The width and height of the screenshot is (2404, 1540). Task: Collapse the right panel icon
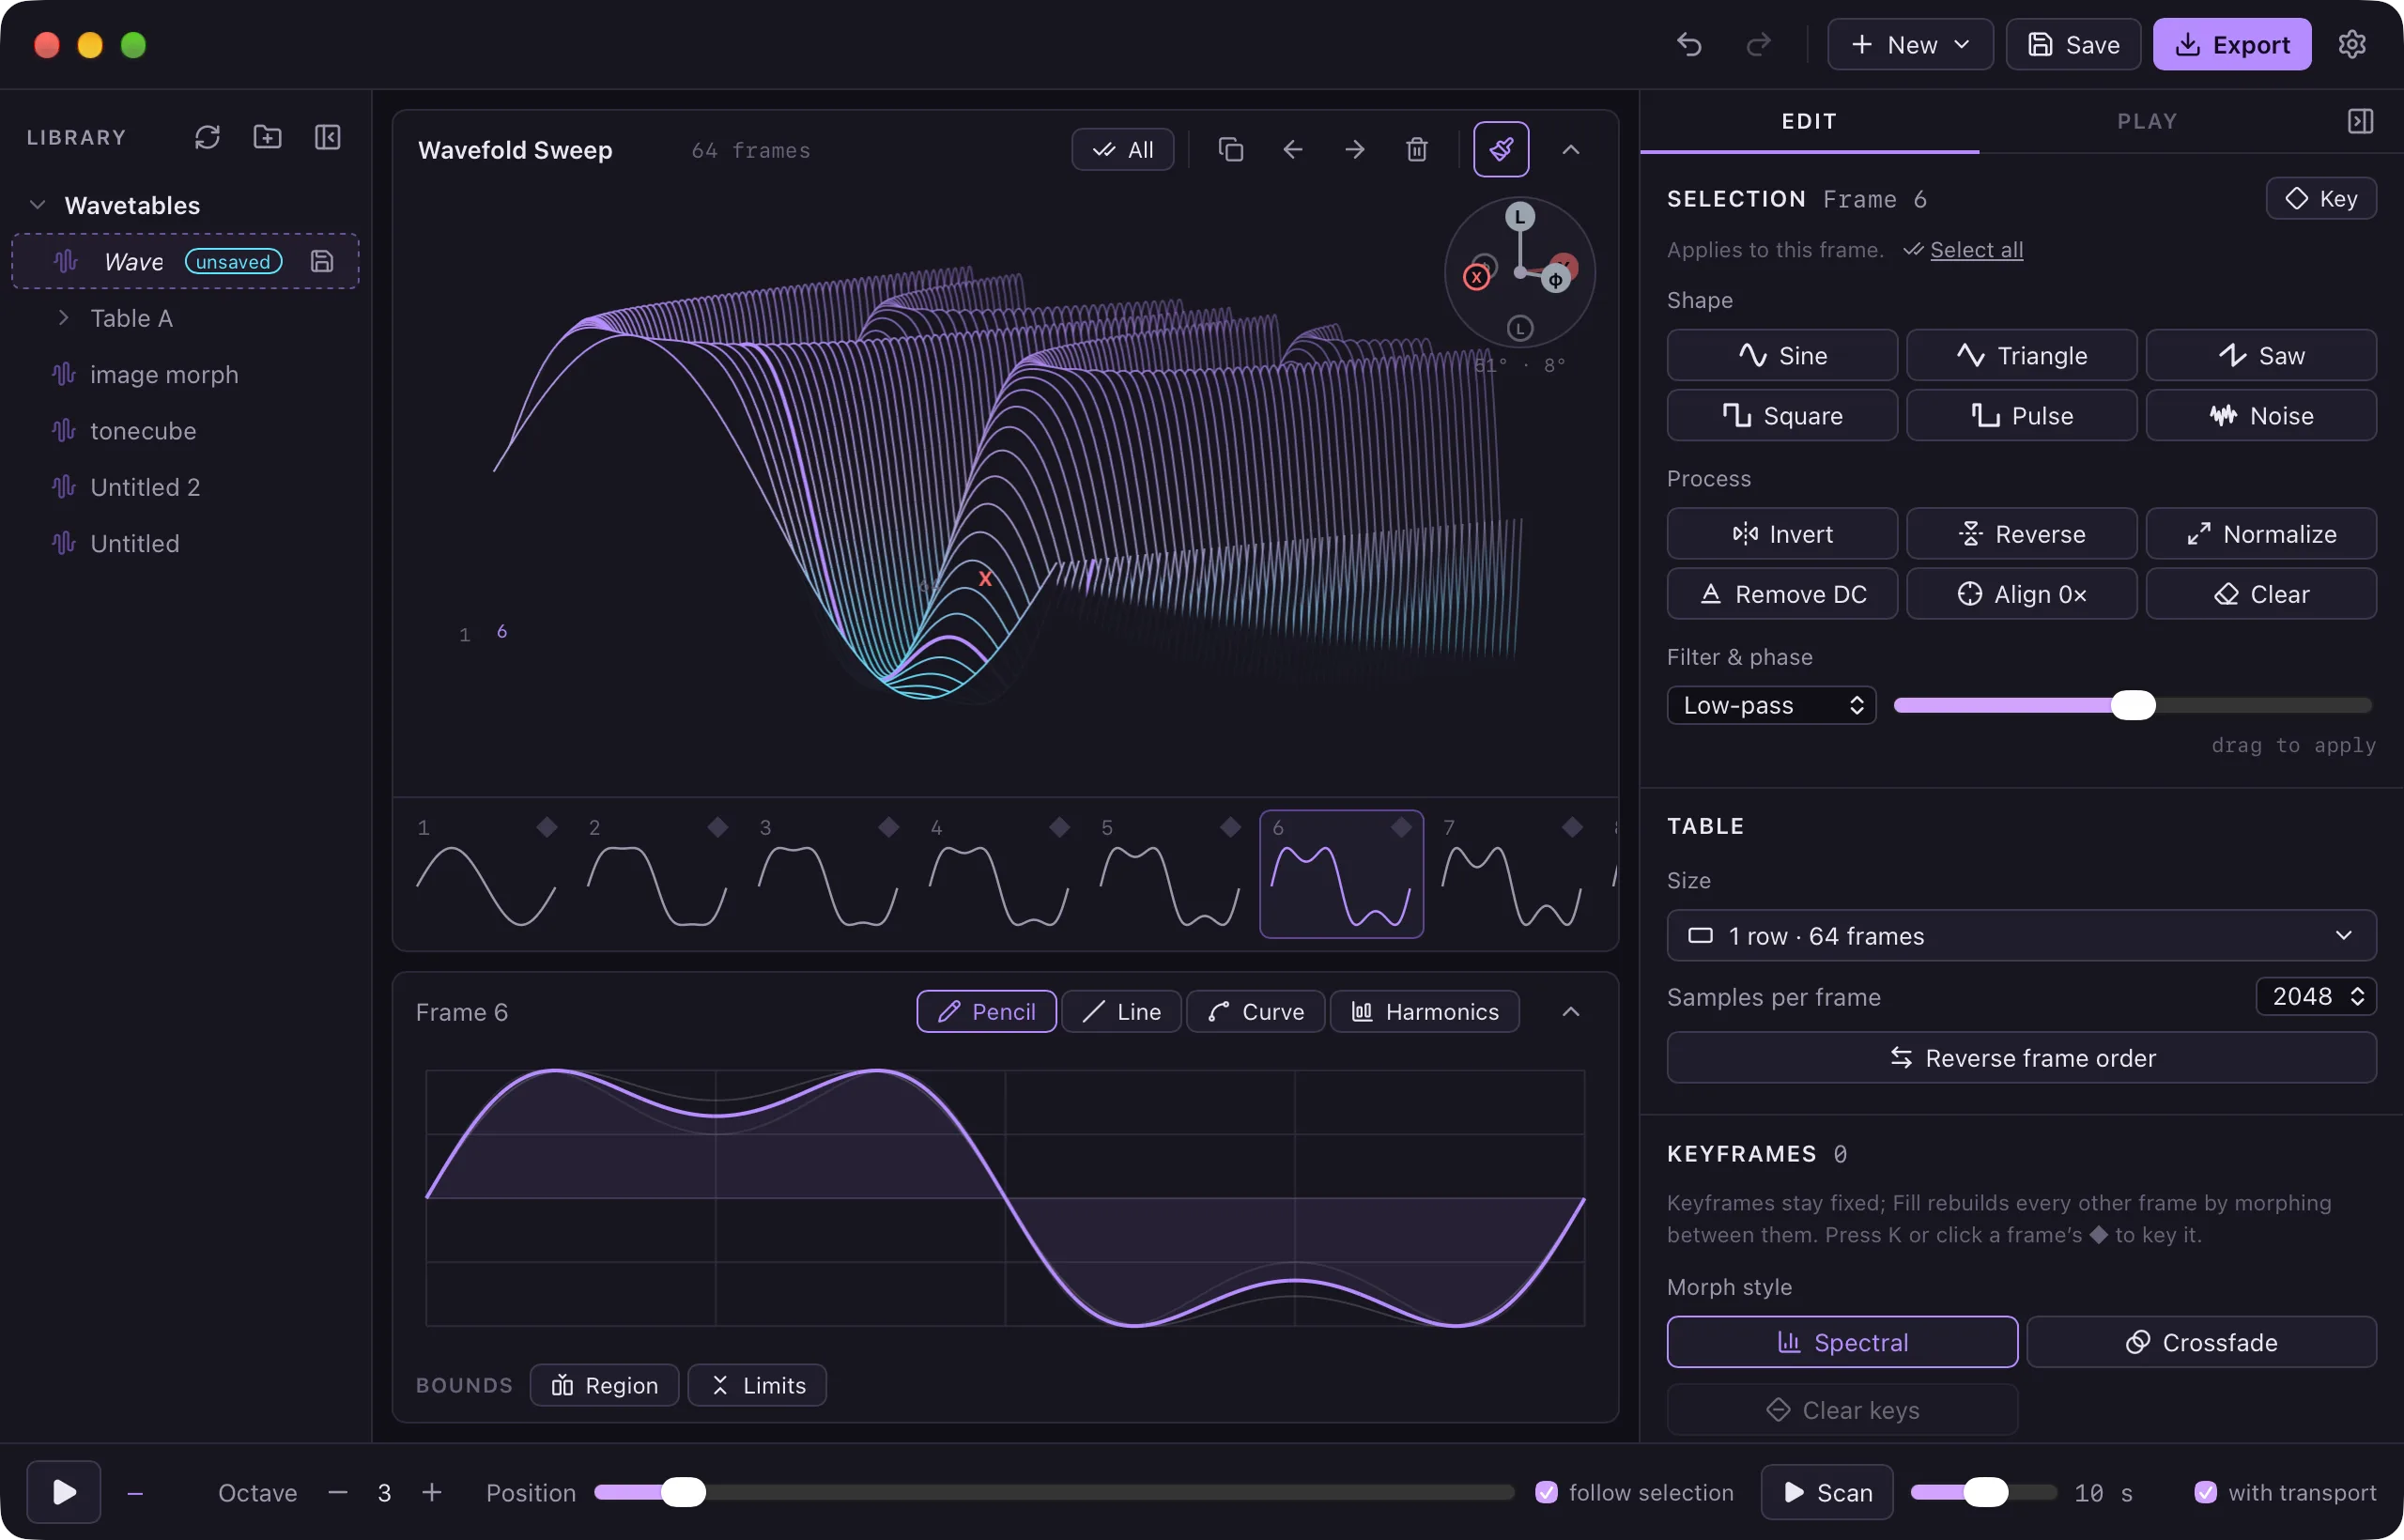coord(2360,121)
